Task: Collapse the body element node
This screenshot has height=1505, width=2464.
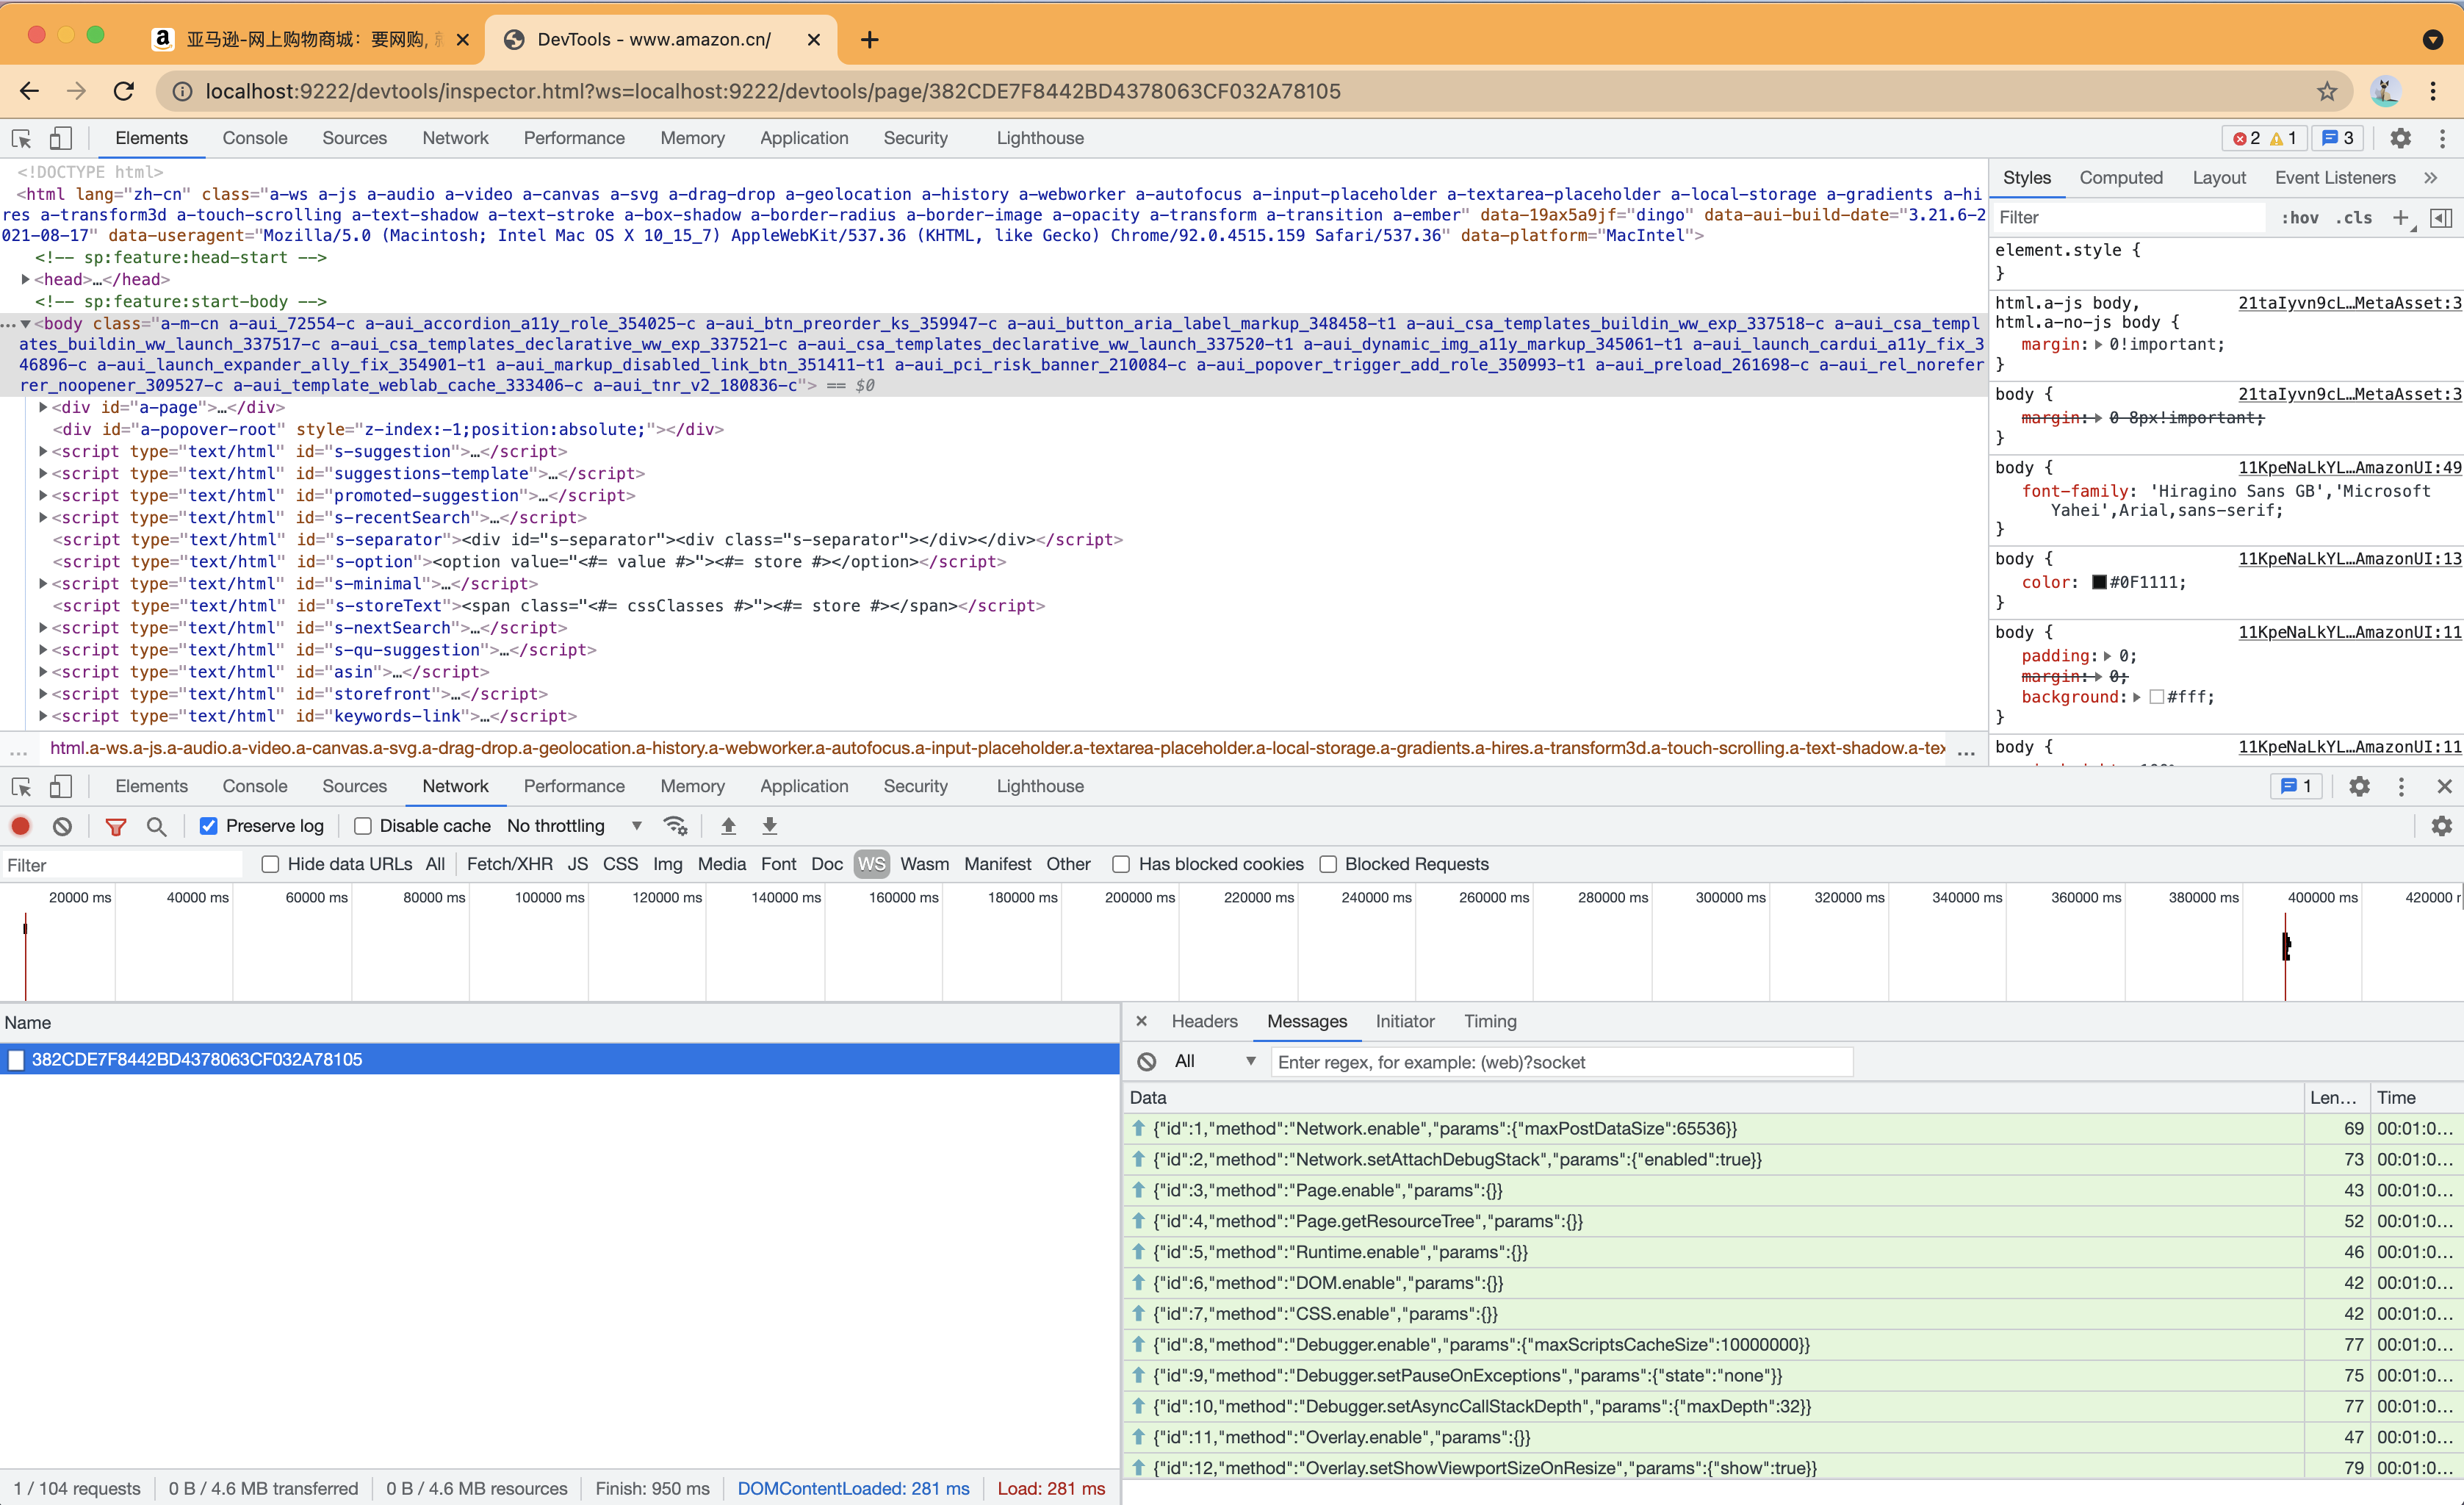Action: (x=25, y=323)
